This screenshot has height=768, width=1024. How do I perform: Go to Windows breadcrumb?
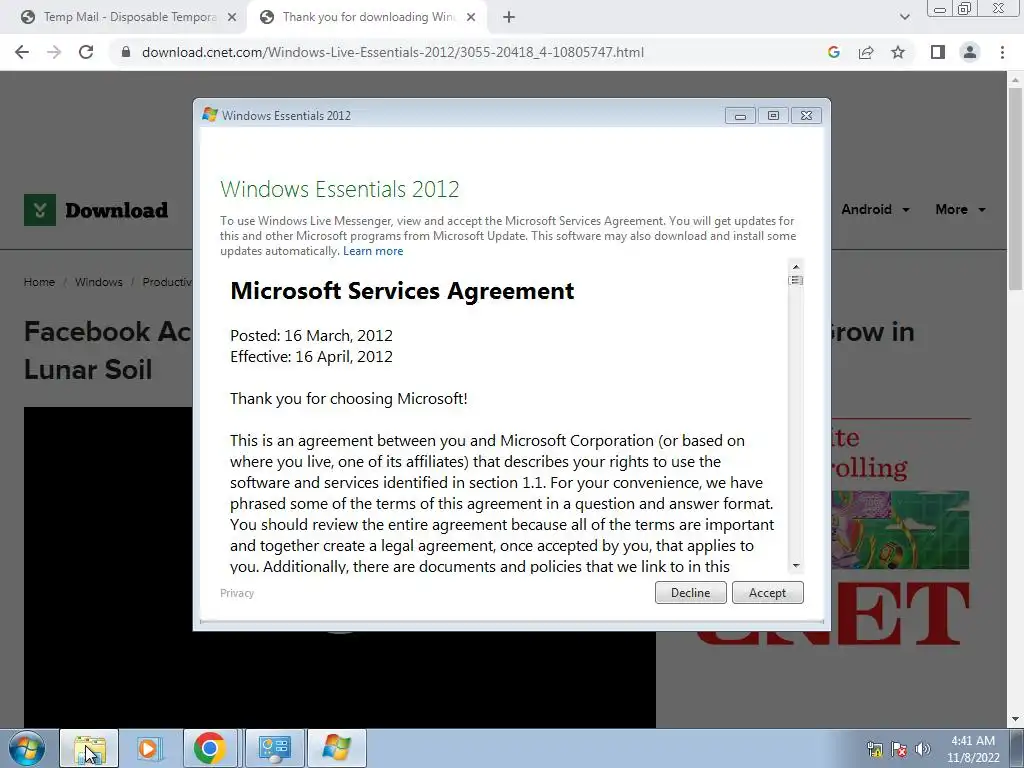pyautogui.click(x=99, y=282)
